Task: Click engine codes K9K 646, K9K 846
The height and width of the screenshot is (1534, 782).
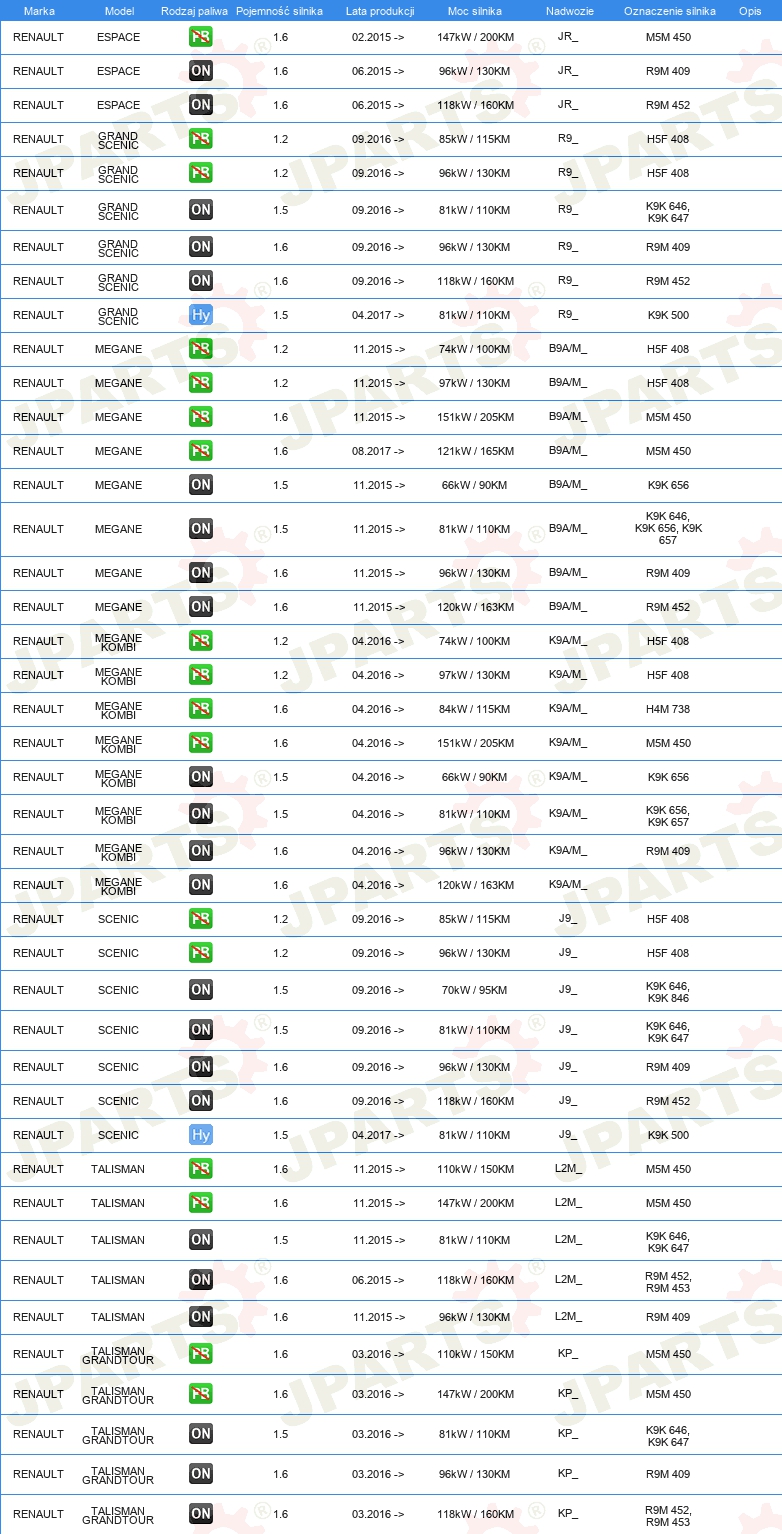Action: (668, 991)
